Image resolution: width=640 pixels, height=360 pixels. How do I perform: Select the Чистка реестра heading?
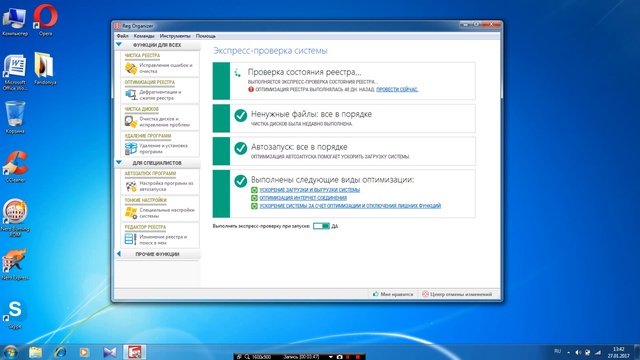pyautogui.click(x=142, y=56)
